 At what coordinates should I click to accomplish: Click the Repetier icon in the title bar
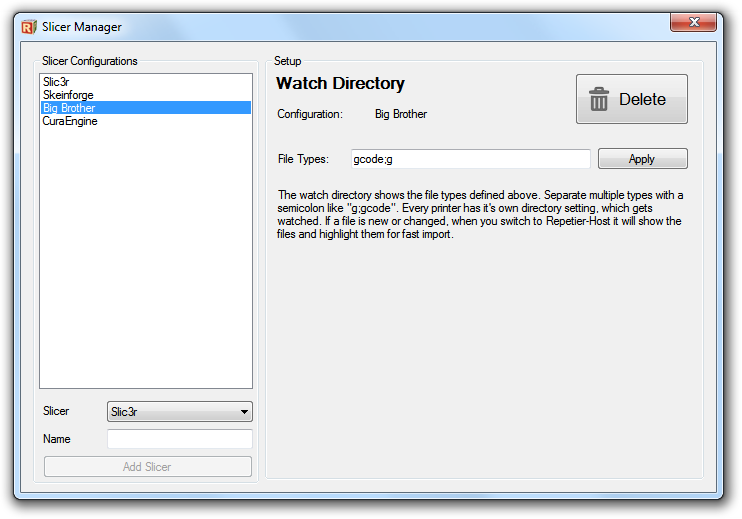[x=28, y=27]
